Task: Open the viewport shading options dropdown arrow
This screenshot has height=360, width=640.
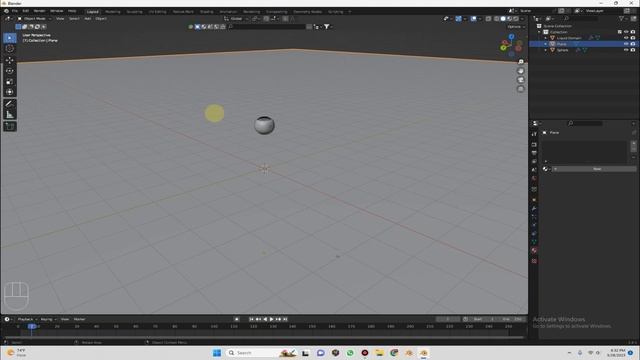Action: [x=522, y=19]
